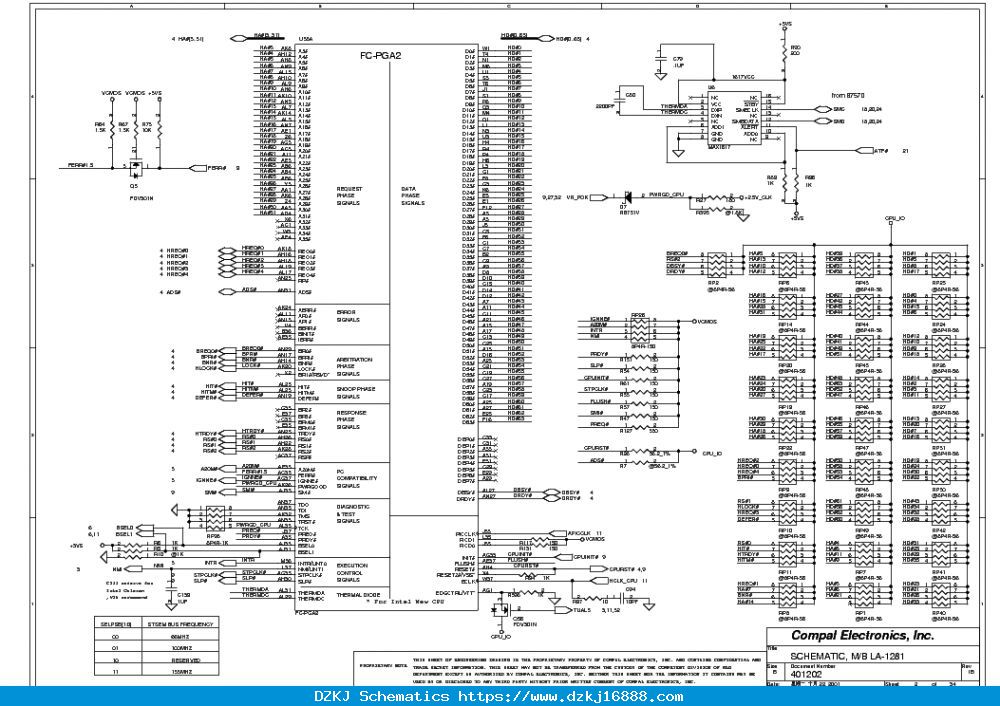Click the SCHEMATIC, M/B LA-1281 title text
This screenshot has height=706, width=1000.
click(x=847, y=656)
